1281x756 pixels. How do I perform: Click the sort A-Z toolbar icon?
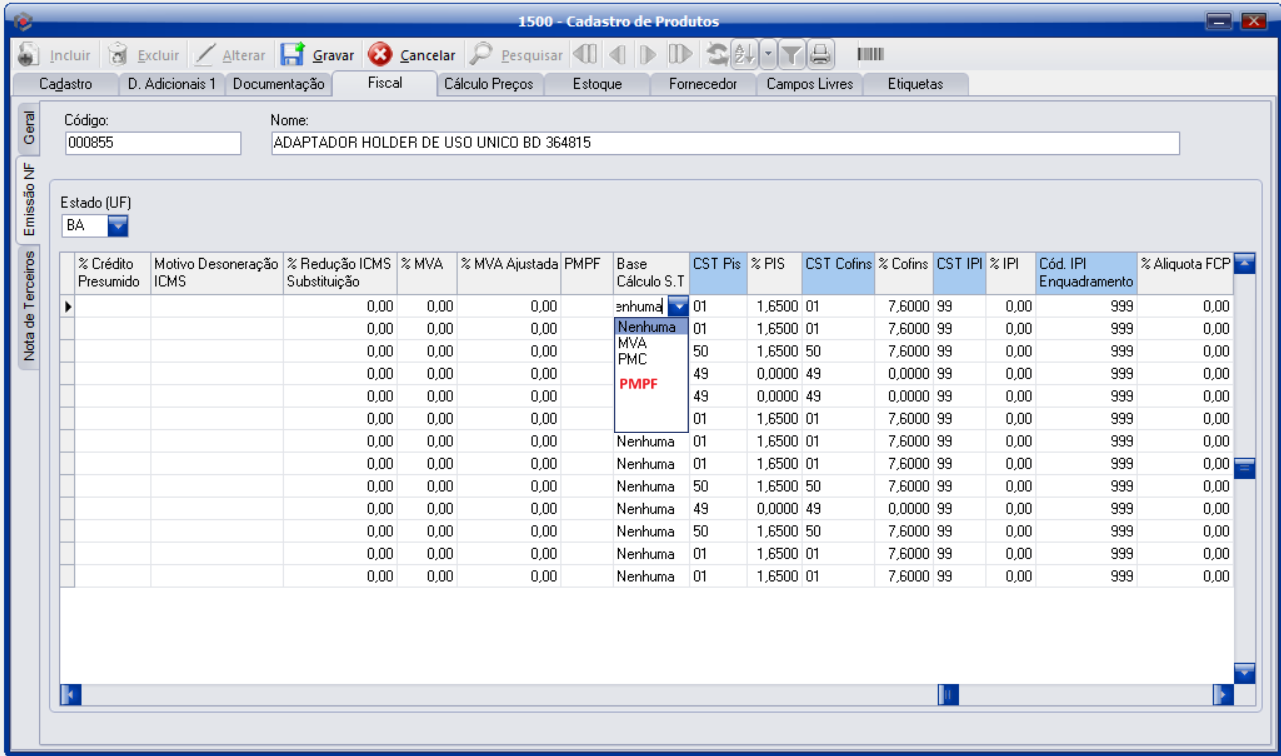click(x=743, y=55)
